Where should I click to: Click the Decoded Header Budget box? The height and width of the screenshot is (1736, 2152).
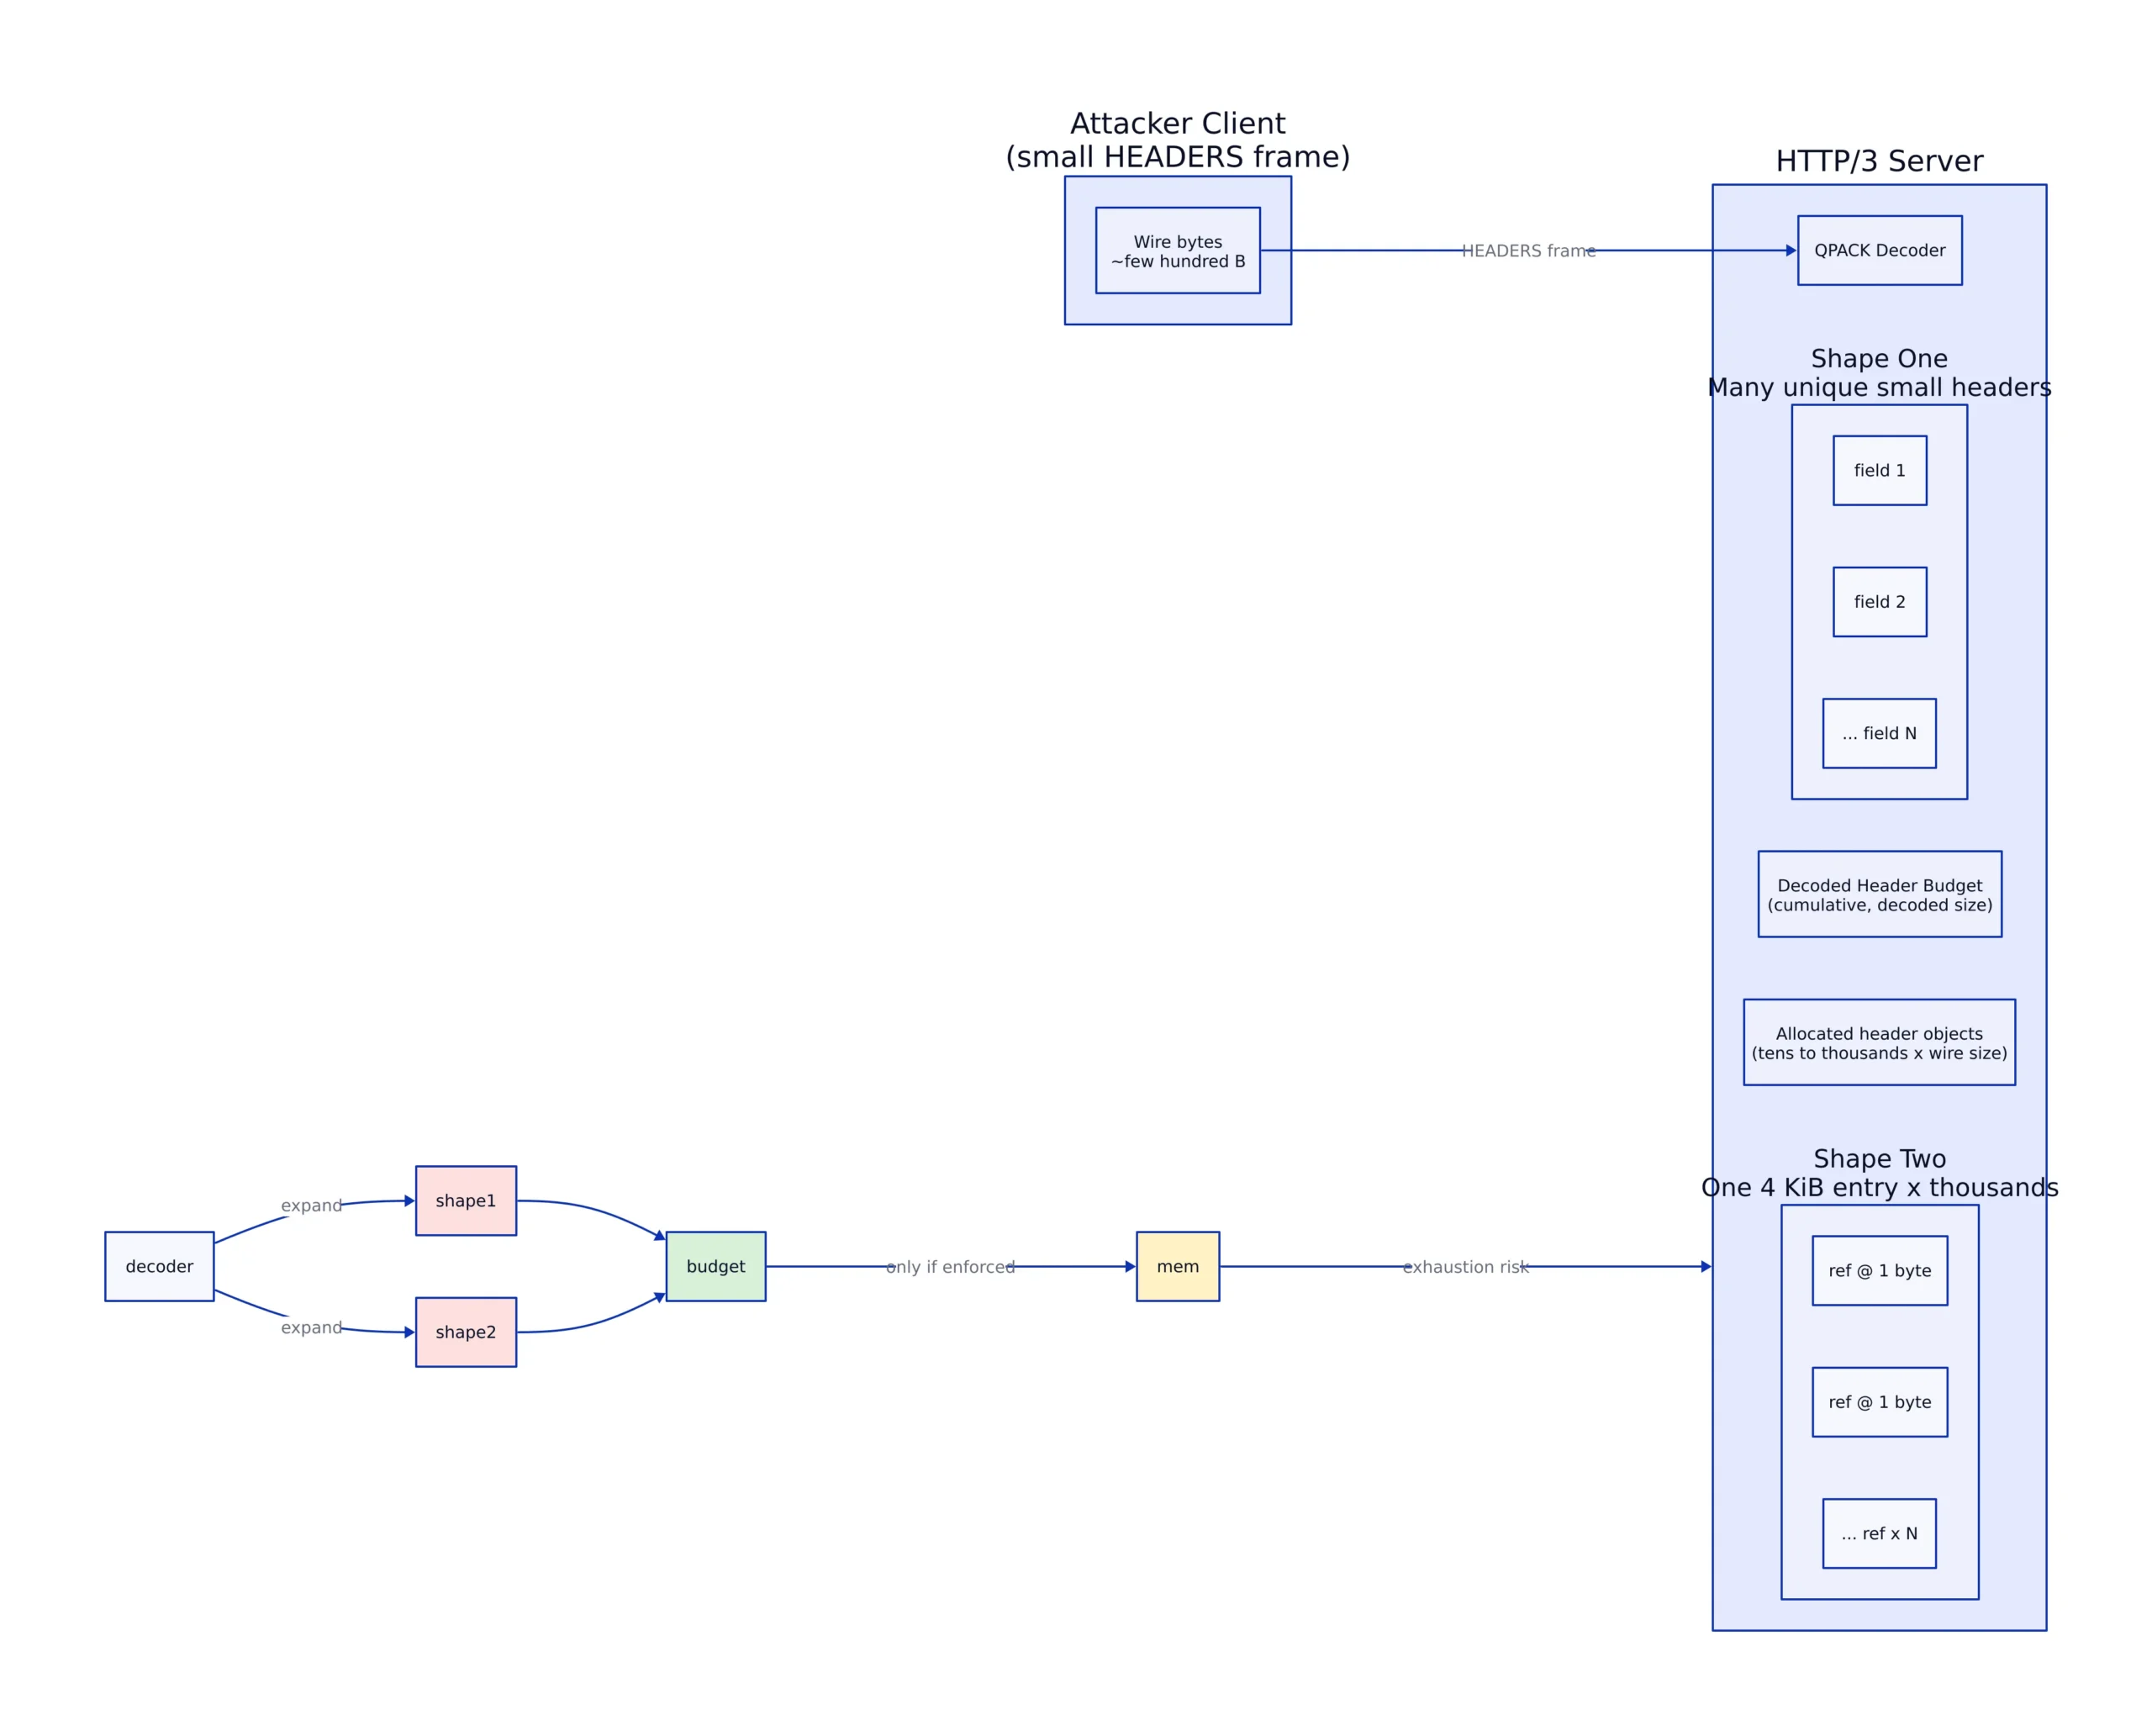tap(1880, 894)
